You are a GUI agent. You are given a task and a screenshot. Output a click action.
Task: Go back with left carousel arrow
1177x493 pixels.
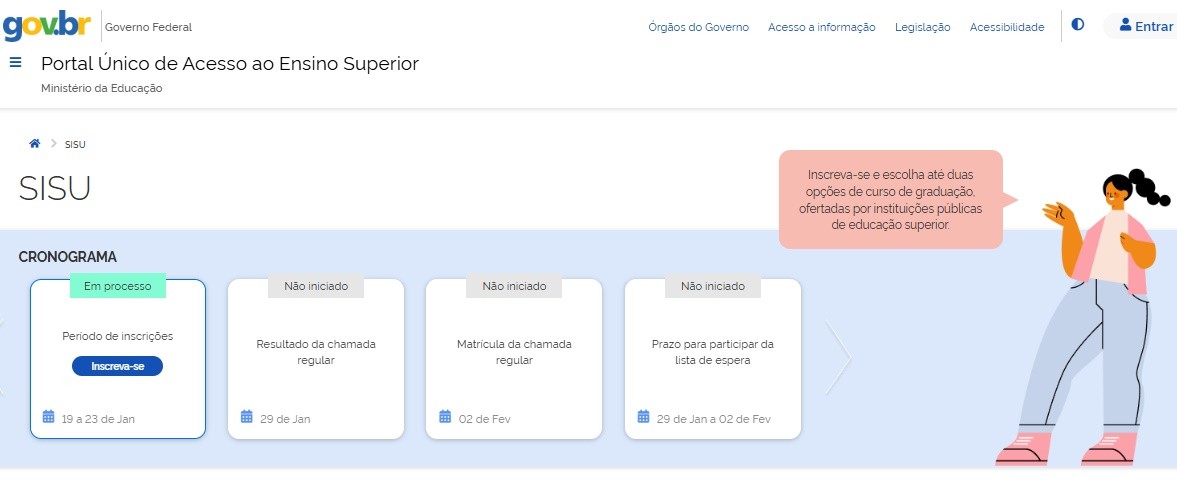point(3,357)
